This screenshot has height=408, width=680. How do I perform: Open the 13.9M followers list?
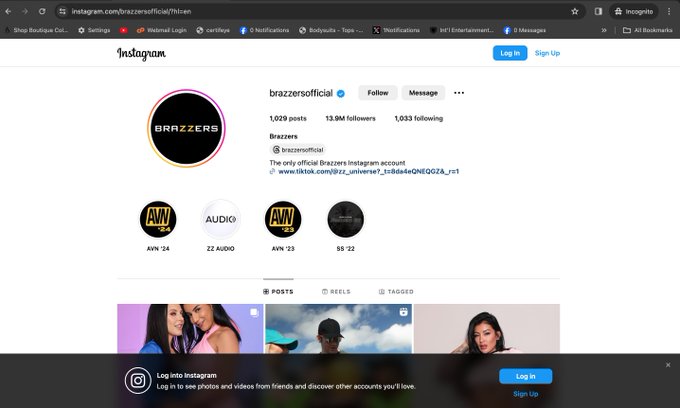click(x=350, y=118)
